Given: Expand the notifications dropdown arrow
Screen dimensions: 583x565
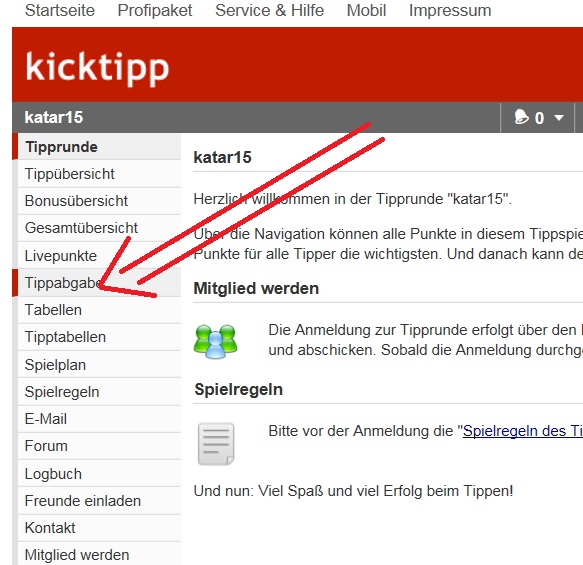Looking at the screenshot, I should point(558,118).
